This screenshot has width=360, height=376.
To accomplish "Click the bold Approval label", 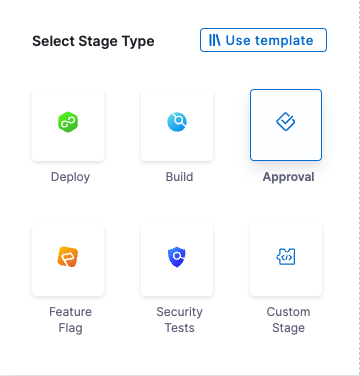I will point(288,177).
